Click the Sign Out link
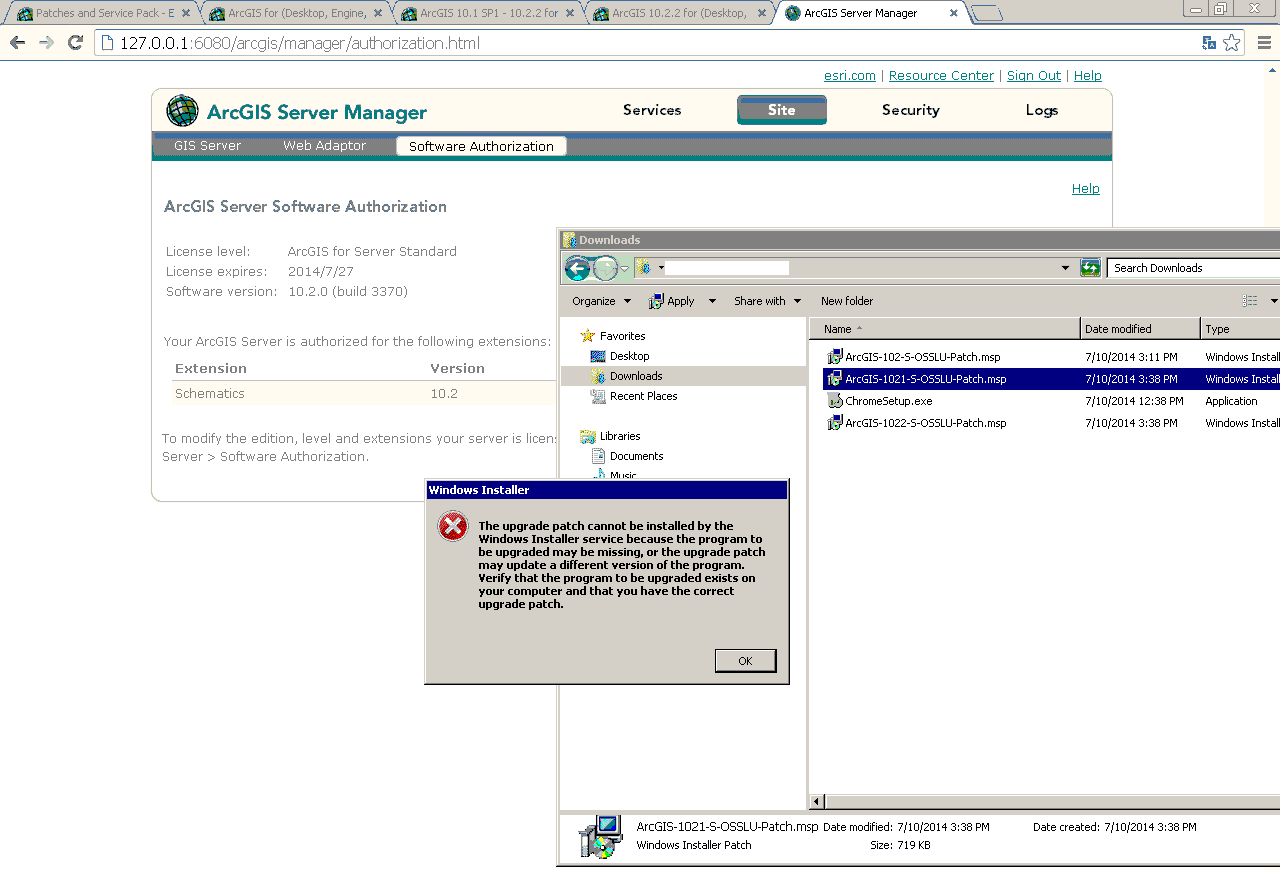The height and width of the screenshot is (870, 1280). (x=1034, y=76)
